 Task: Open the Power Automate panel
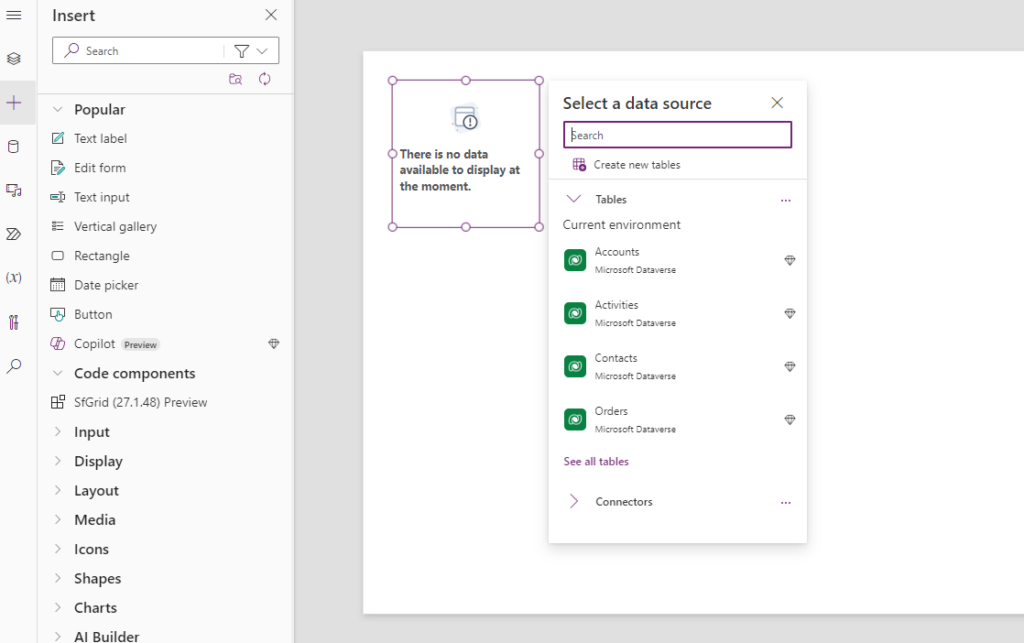pos(14,233)
